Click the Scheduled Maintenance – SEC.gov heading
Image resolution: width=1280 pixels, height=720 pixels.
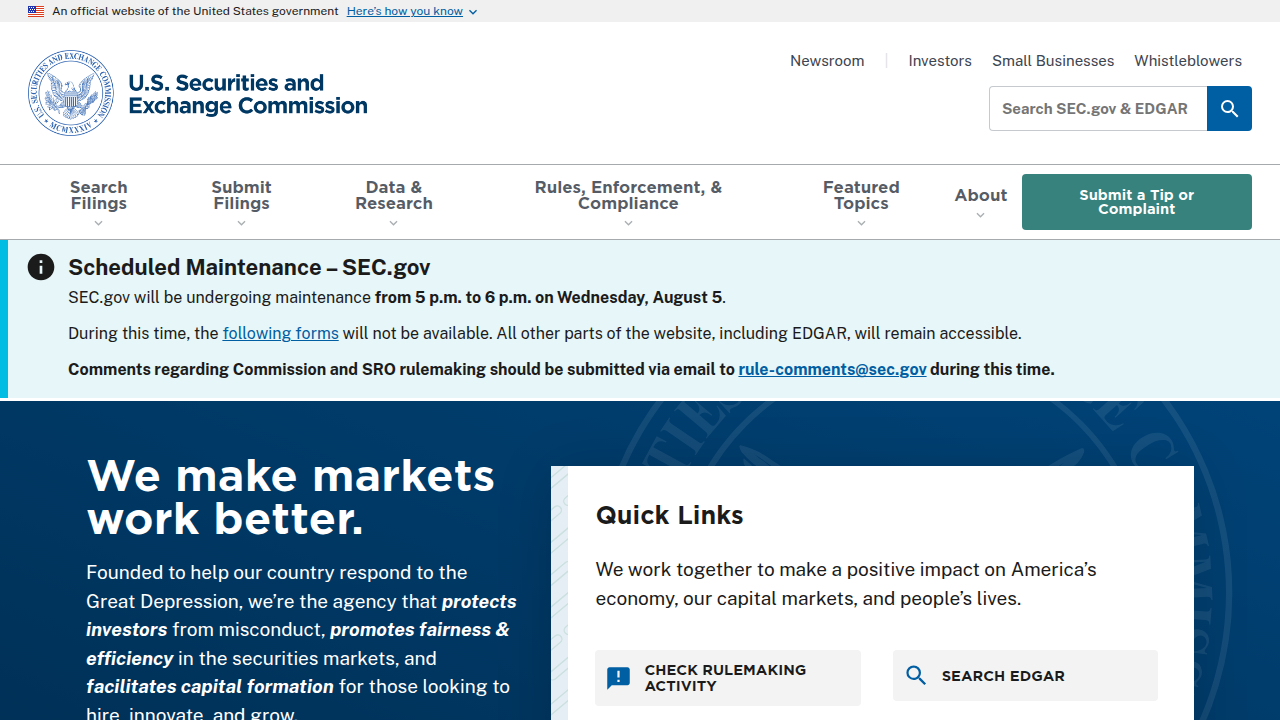coord(249,267)
